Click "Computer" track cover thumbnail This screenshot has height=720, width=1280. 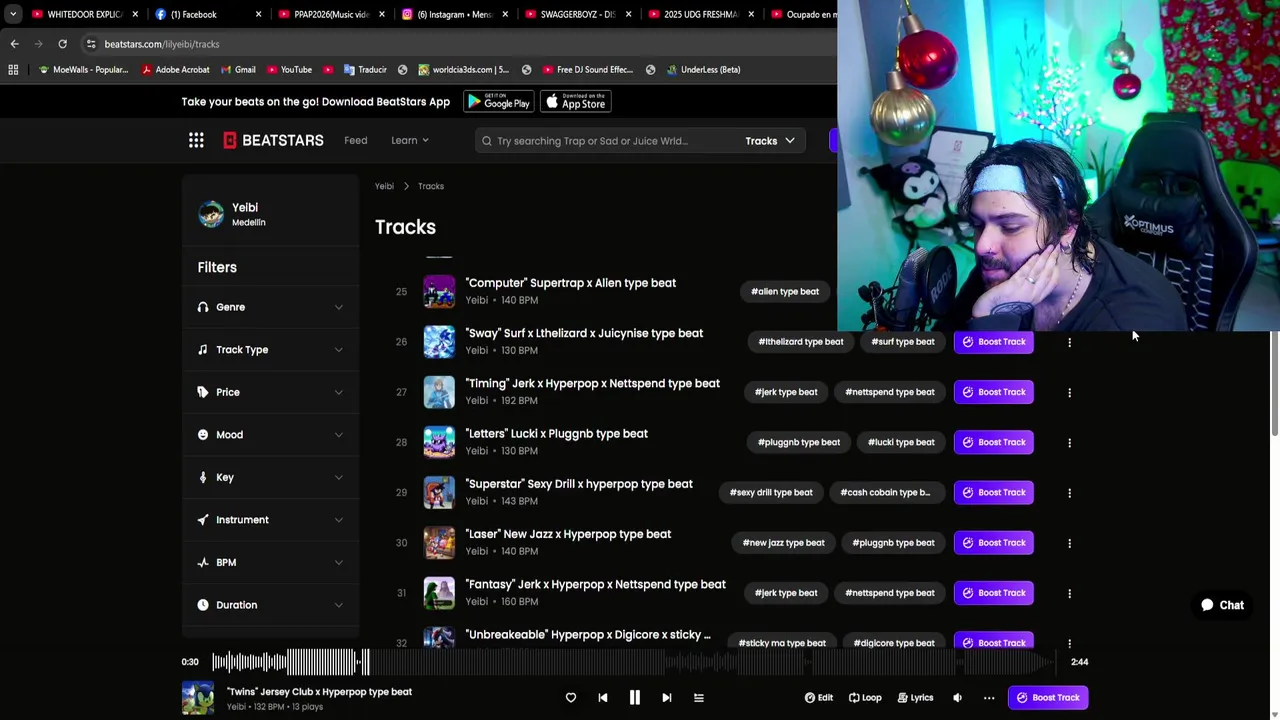point(439,292)
